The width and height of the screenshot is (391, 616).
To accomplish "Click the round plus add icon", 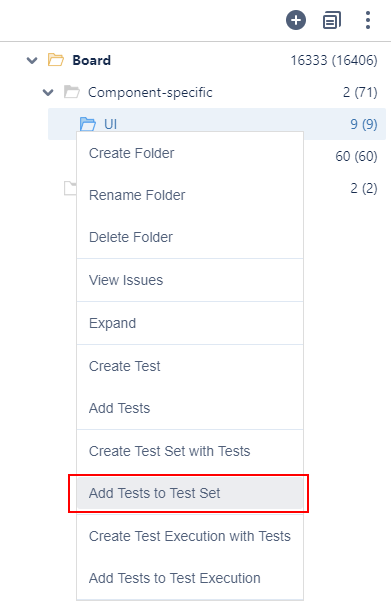I will tap(296, 20).
